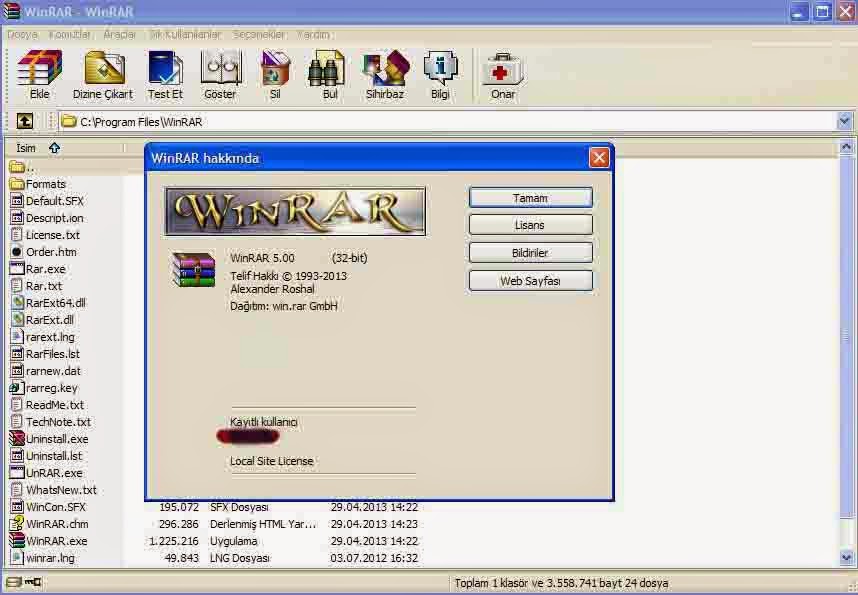
Task: Select the parent '..' folder entry
Action: coord(22,167)
